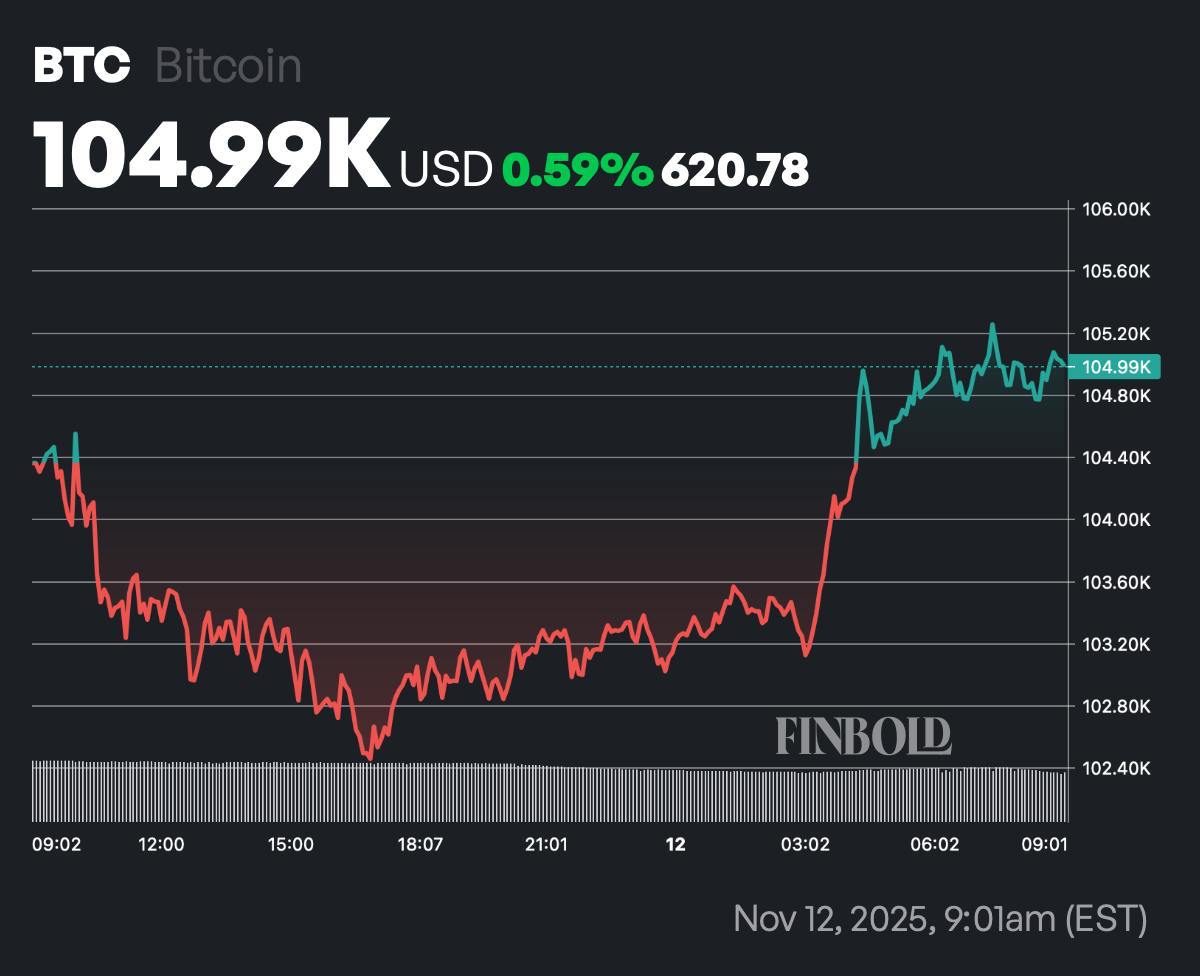Click the 620.78 price change figure
The height and width of the screenshot is (976, 1200).
[x=734, y=170]
